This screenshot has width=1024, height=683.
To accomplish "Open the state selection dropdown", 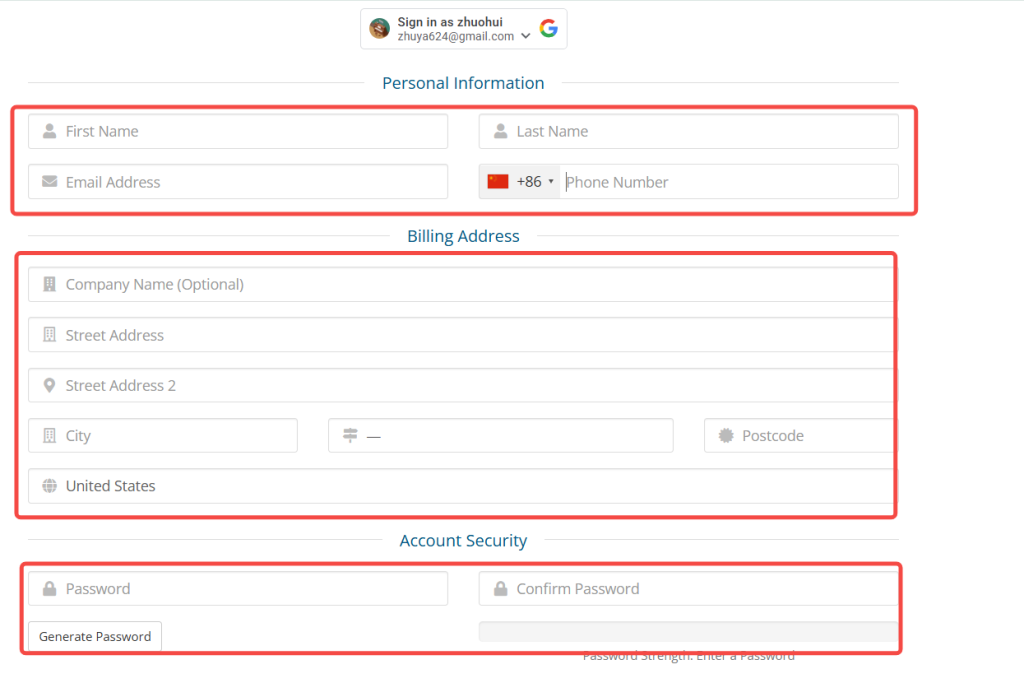I will pyautogui.click(x=500, y=436).
